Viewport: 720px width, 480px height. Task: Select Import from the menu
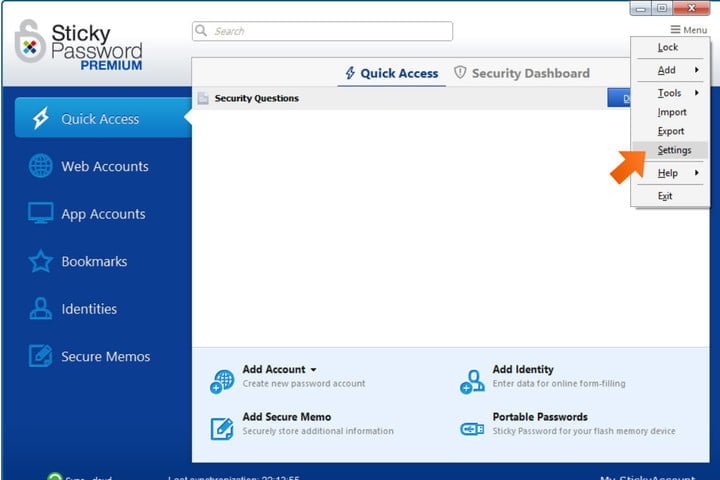[670, 113]
